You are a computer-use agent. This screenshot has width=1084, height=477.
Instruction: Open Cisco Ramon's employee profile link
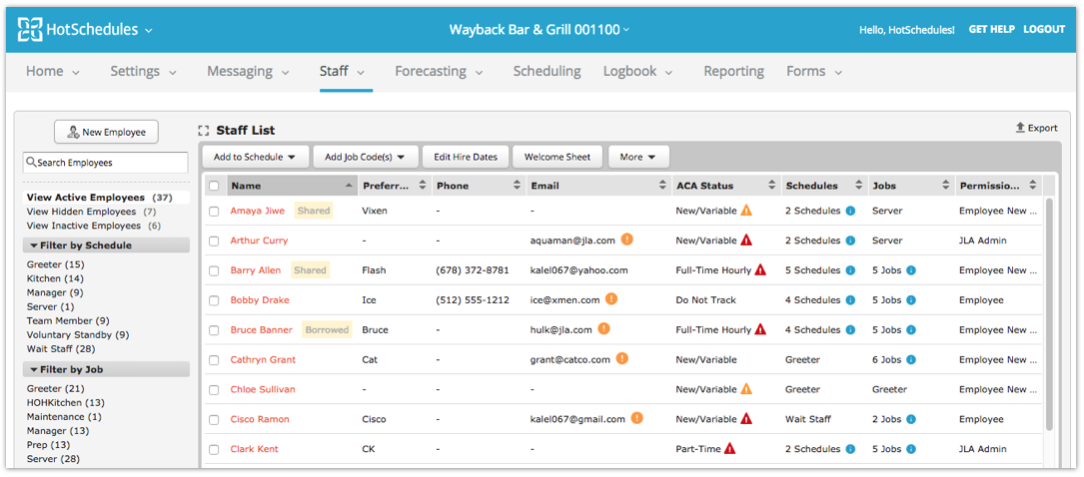click(x=259, y=420)
